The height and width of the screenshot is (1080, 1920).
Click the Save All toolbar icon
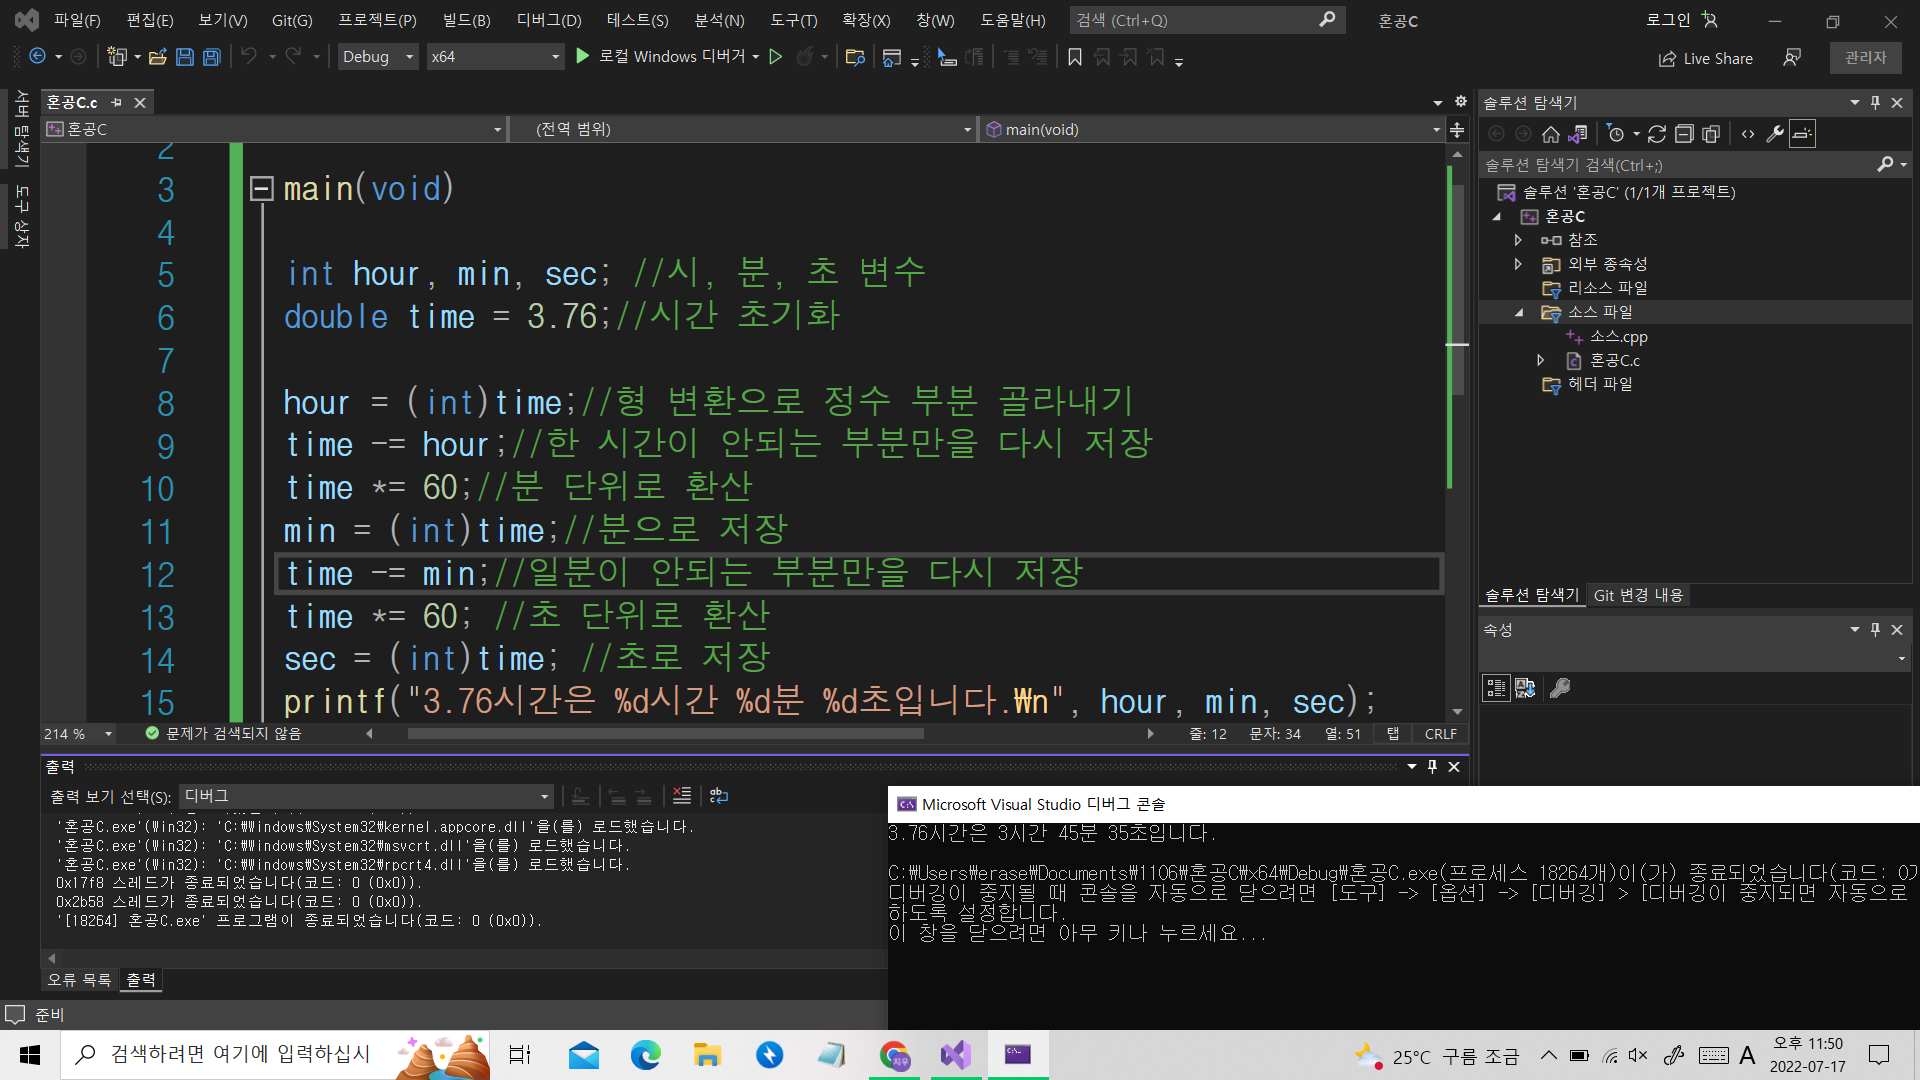pos(212,57)
